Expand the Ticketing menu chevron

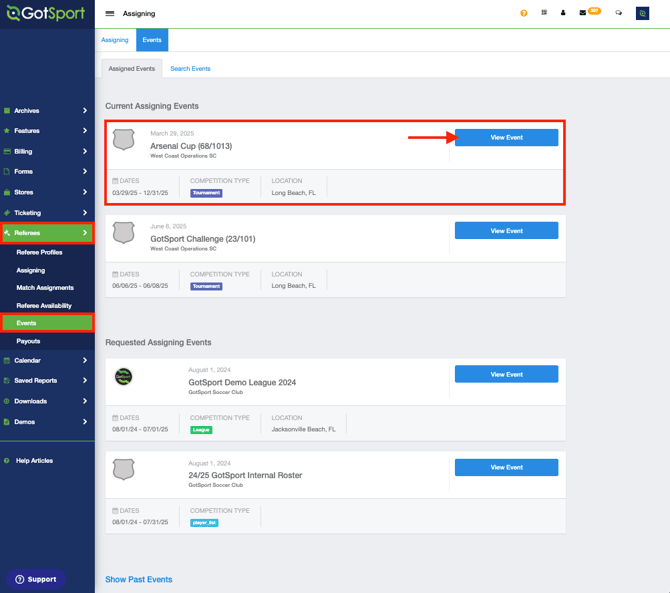(x=85, y=213)
